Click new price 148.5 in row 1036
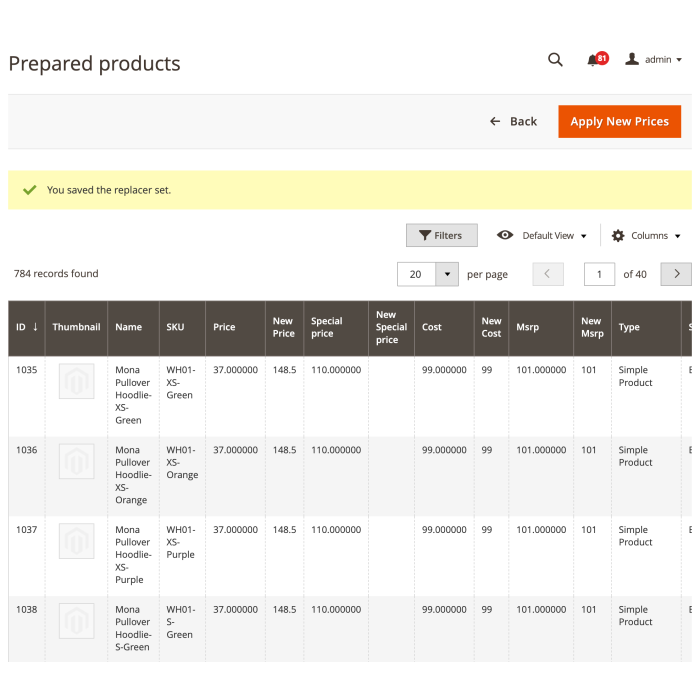Screen dimensions: 700x700 click(x=284, y=450)
